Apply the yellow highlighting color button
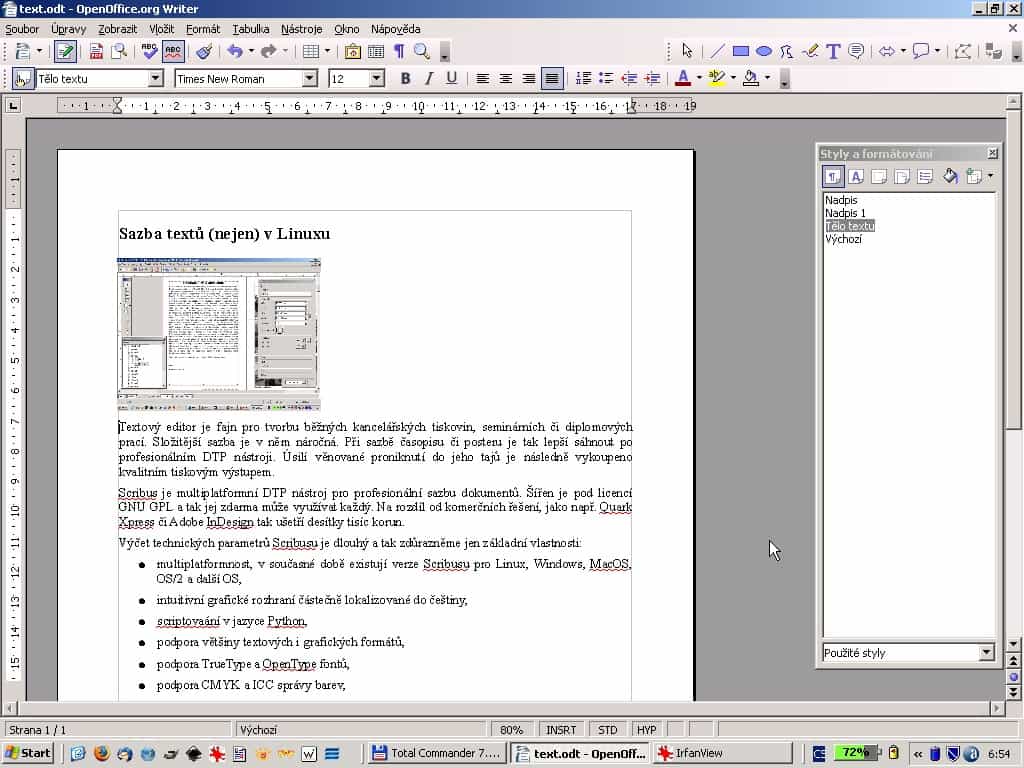1024x768 pixels. click(716, 79)
